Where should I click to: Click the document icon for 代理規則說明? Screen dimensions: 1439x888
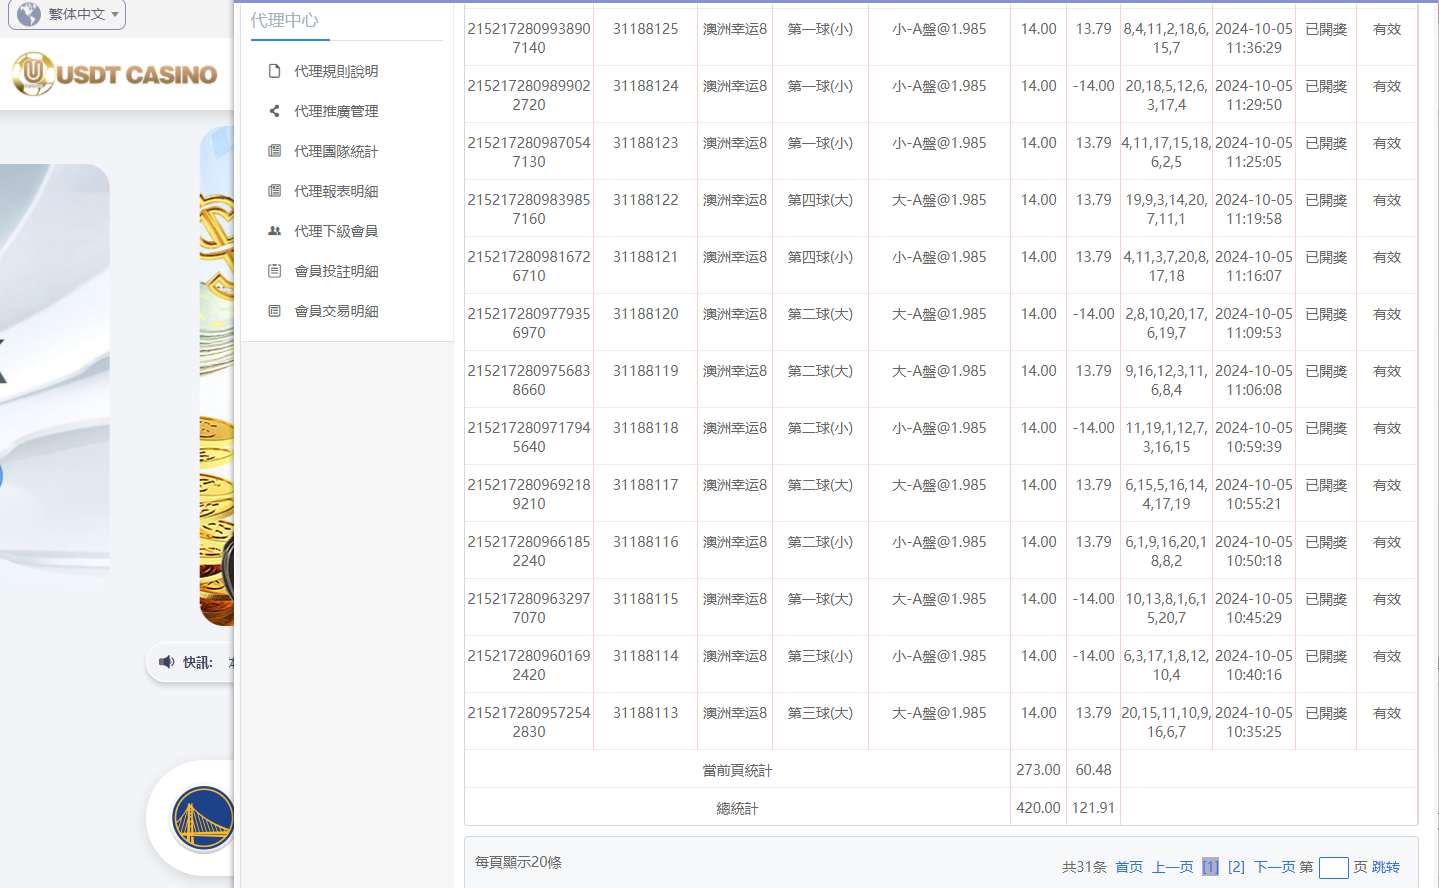click(274, 71)
